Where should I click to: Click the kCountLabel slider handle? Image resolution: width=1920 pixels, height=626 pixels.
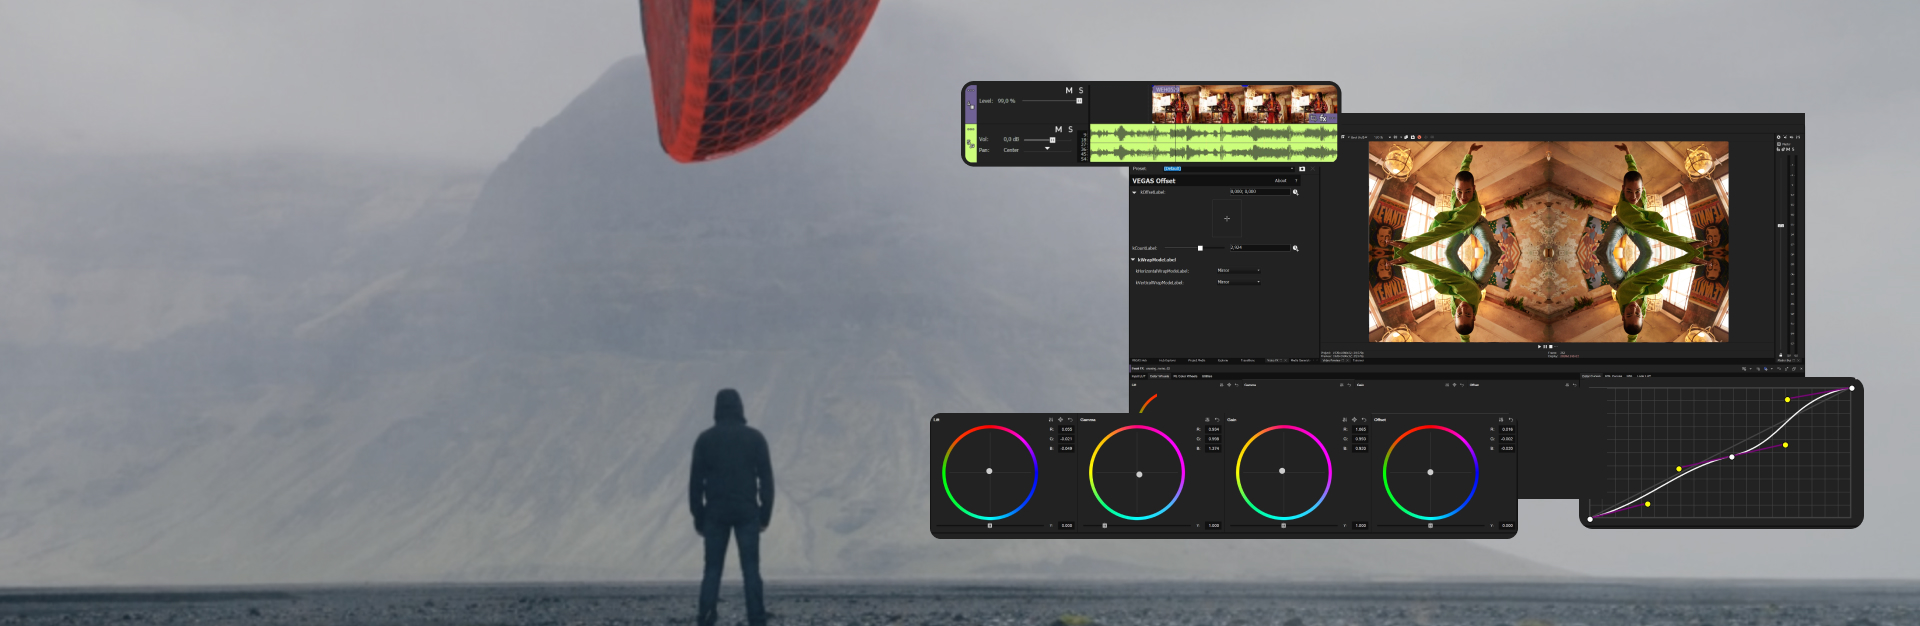(1200, 248)
